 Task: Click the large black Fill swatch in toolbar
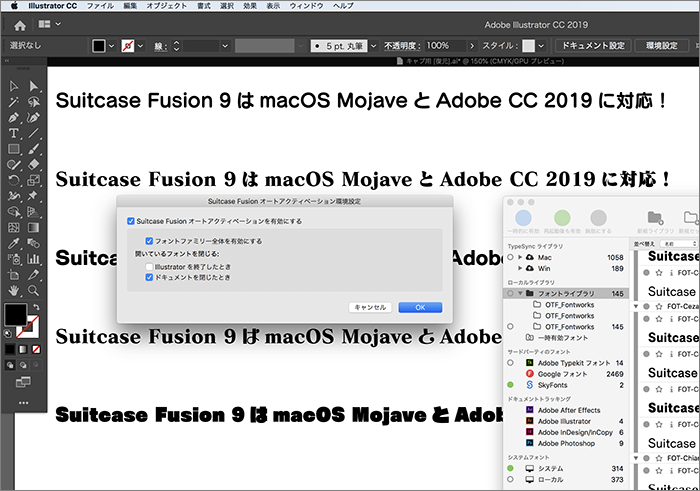coord(16,314)
